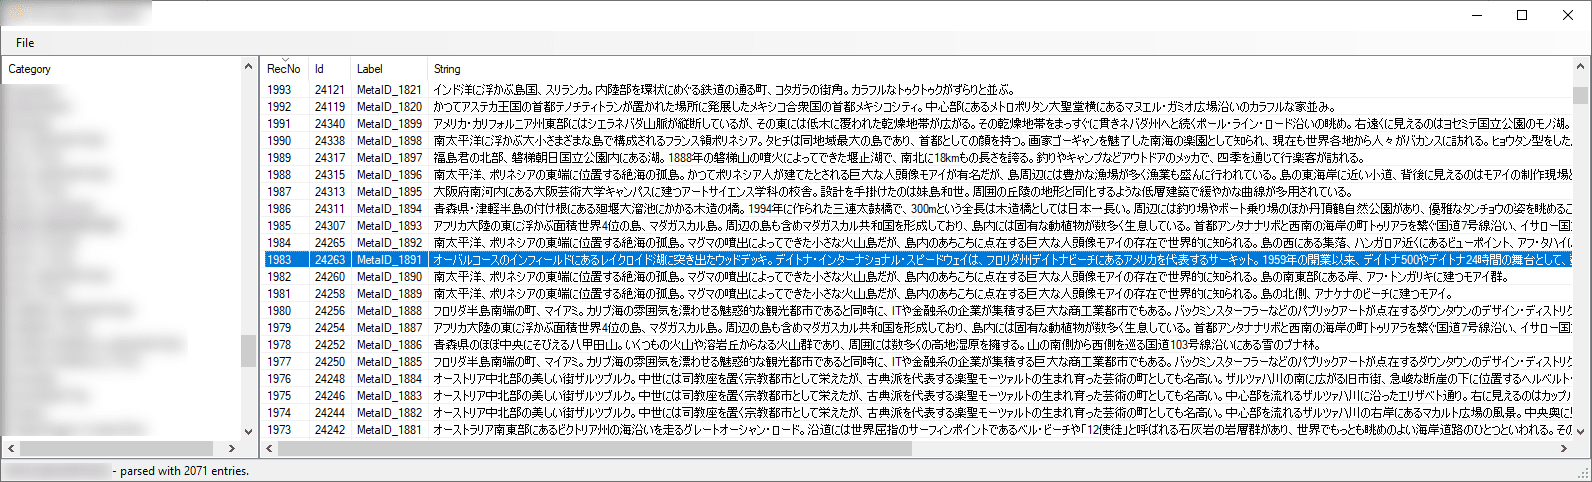Viewport: 1592px width, 482px height.
Task: Click the right arrow of the entries table horizontal scrollbar
Action: click(x=1564, y=449)
